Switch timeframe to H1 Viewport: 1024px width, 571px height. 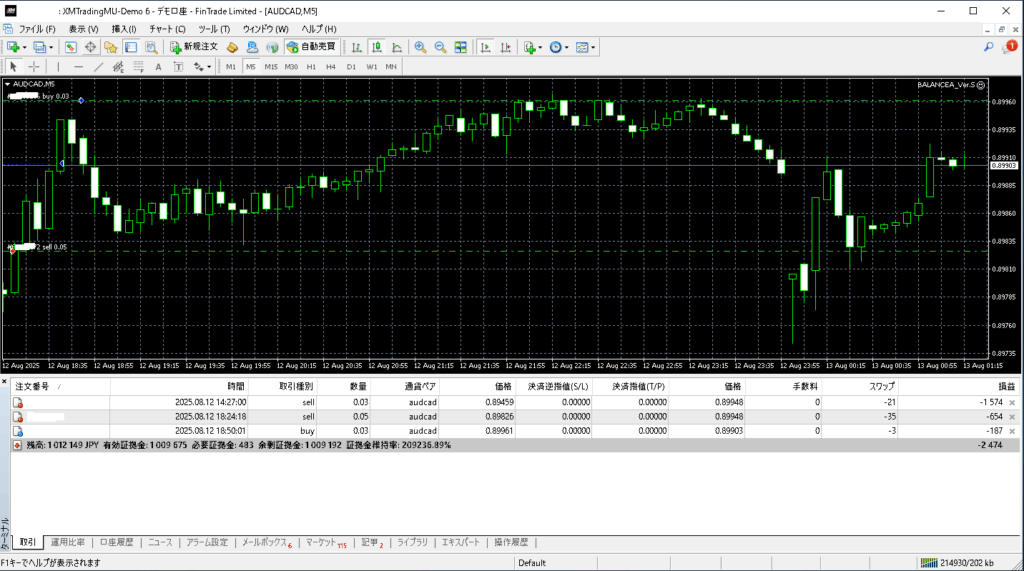pos(311,67)
